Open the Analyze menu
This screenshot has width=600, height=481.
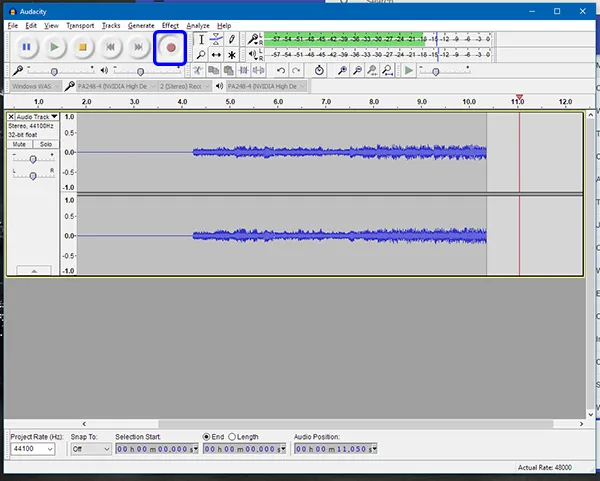tap(198, 26)
